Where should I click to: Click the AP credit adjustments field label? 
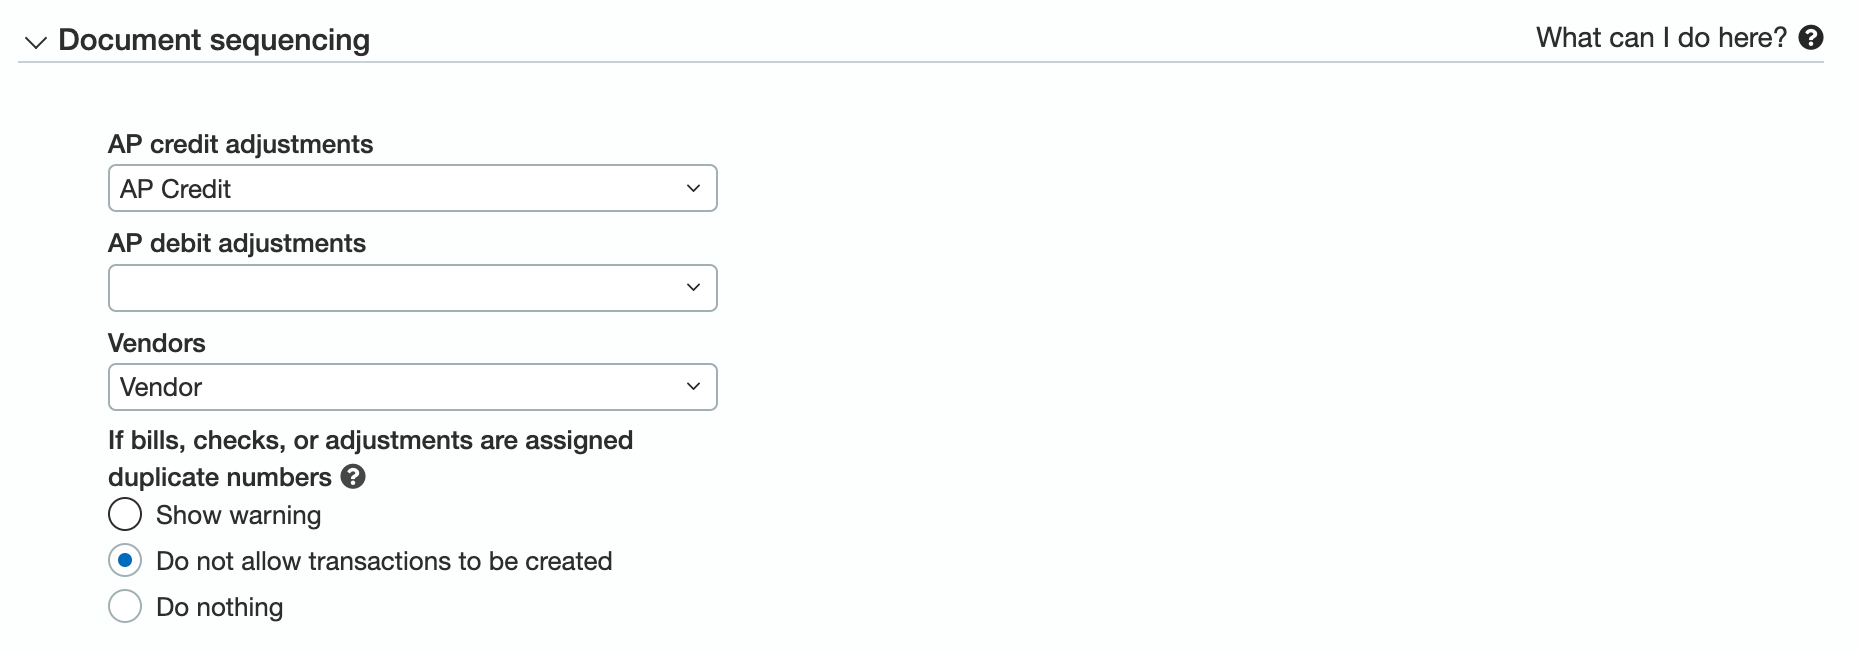(x=240, y=144)
